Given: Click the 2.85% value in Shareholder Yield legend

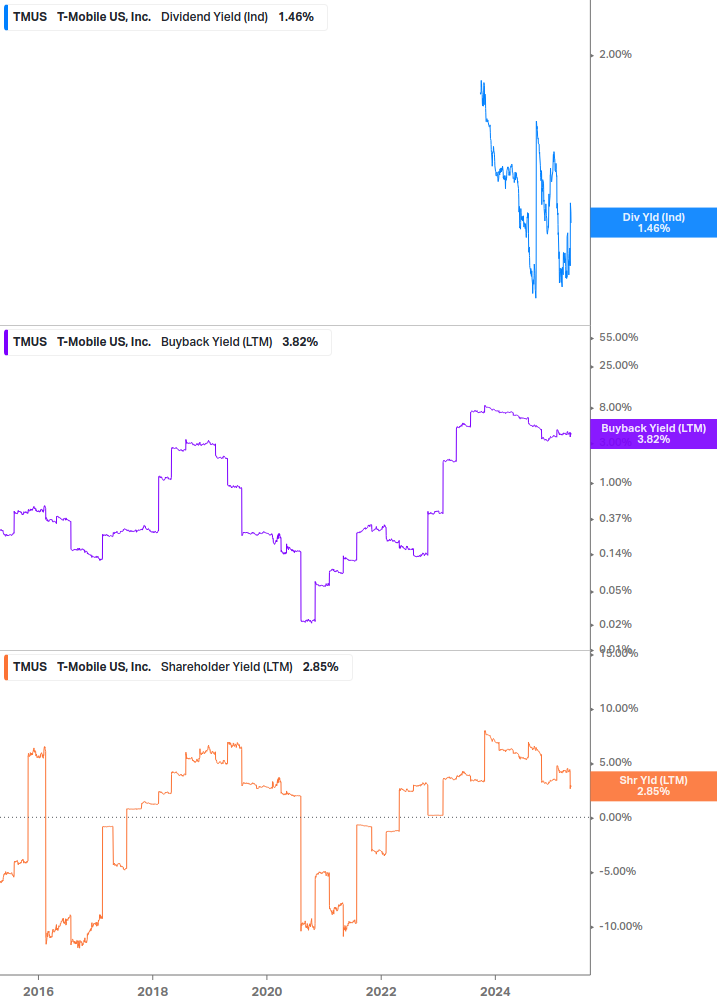Looking at the screenshot, I should point(320,667).
